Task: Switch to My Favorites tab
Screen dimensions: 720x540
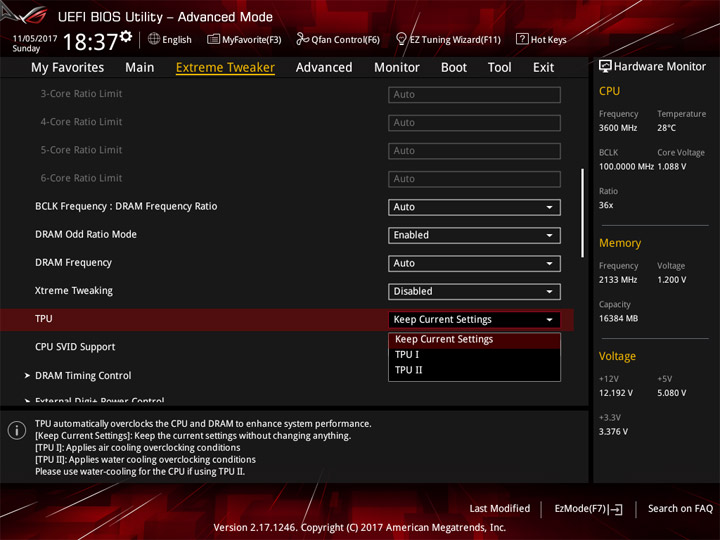Action: point(68,68)
